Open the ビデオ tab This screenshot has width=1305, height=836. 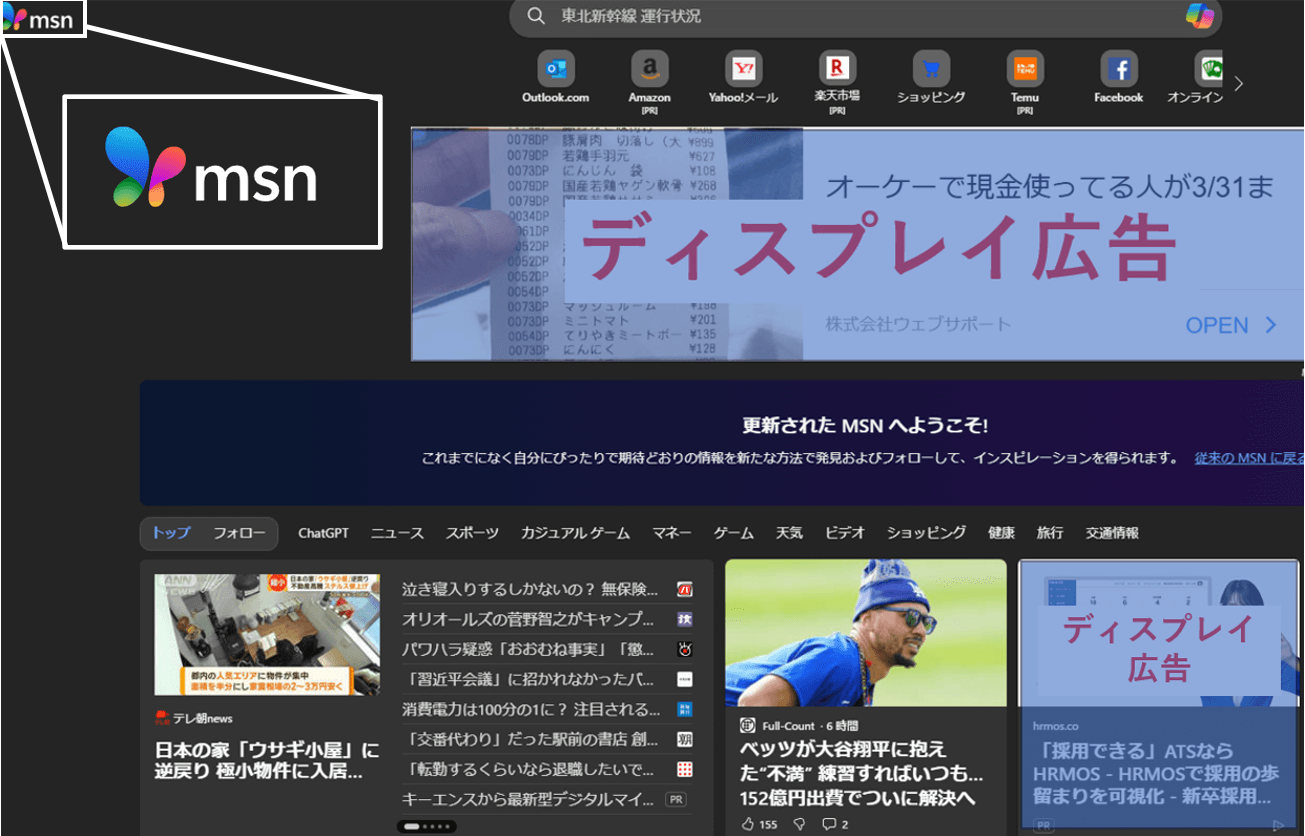[844, 533]
